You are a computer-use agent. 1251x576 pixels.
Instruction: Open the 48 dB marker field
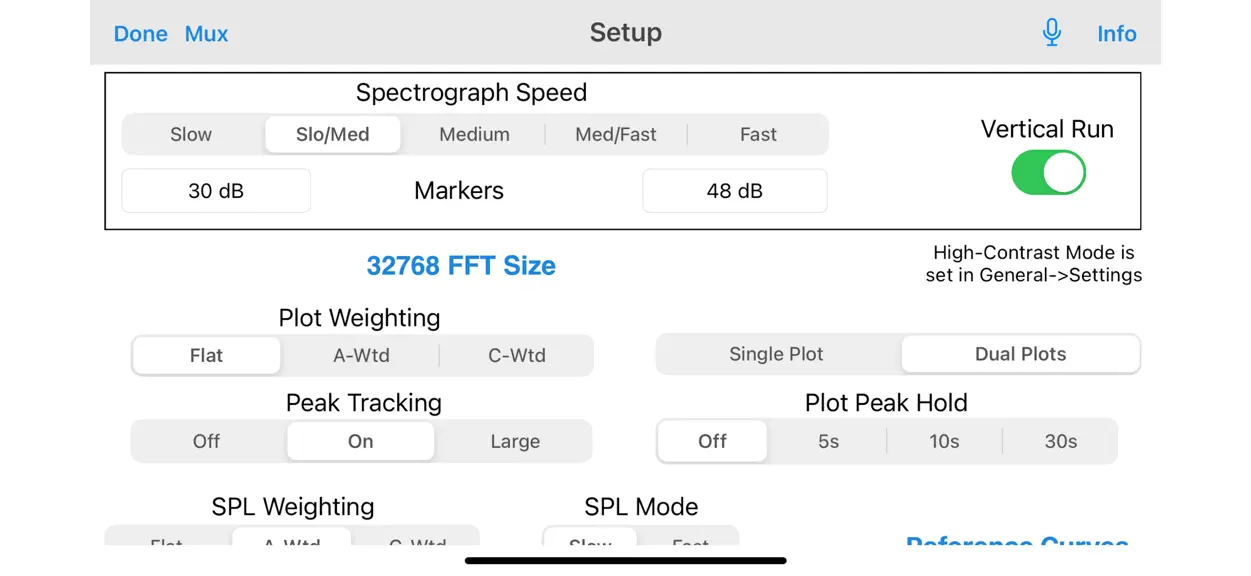point(735,191)
